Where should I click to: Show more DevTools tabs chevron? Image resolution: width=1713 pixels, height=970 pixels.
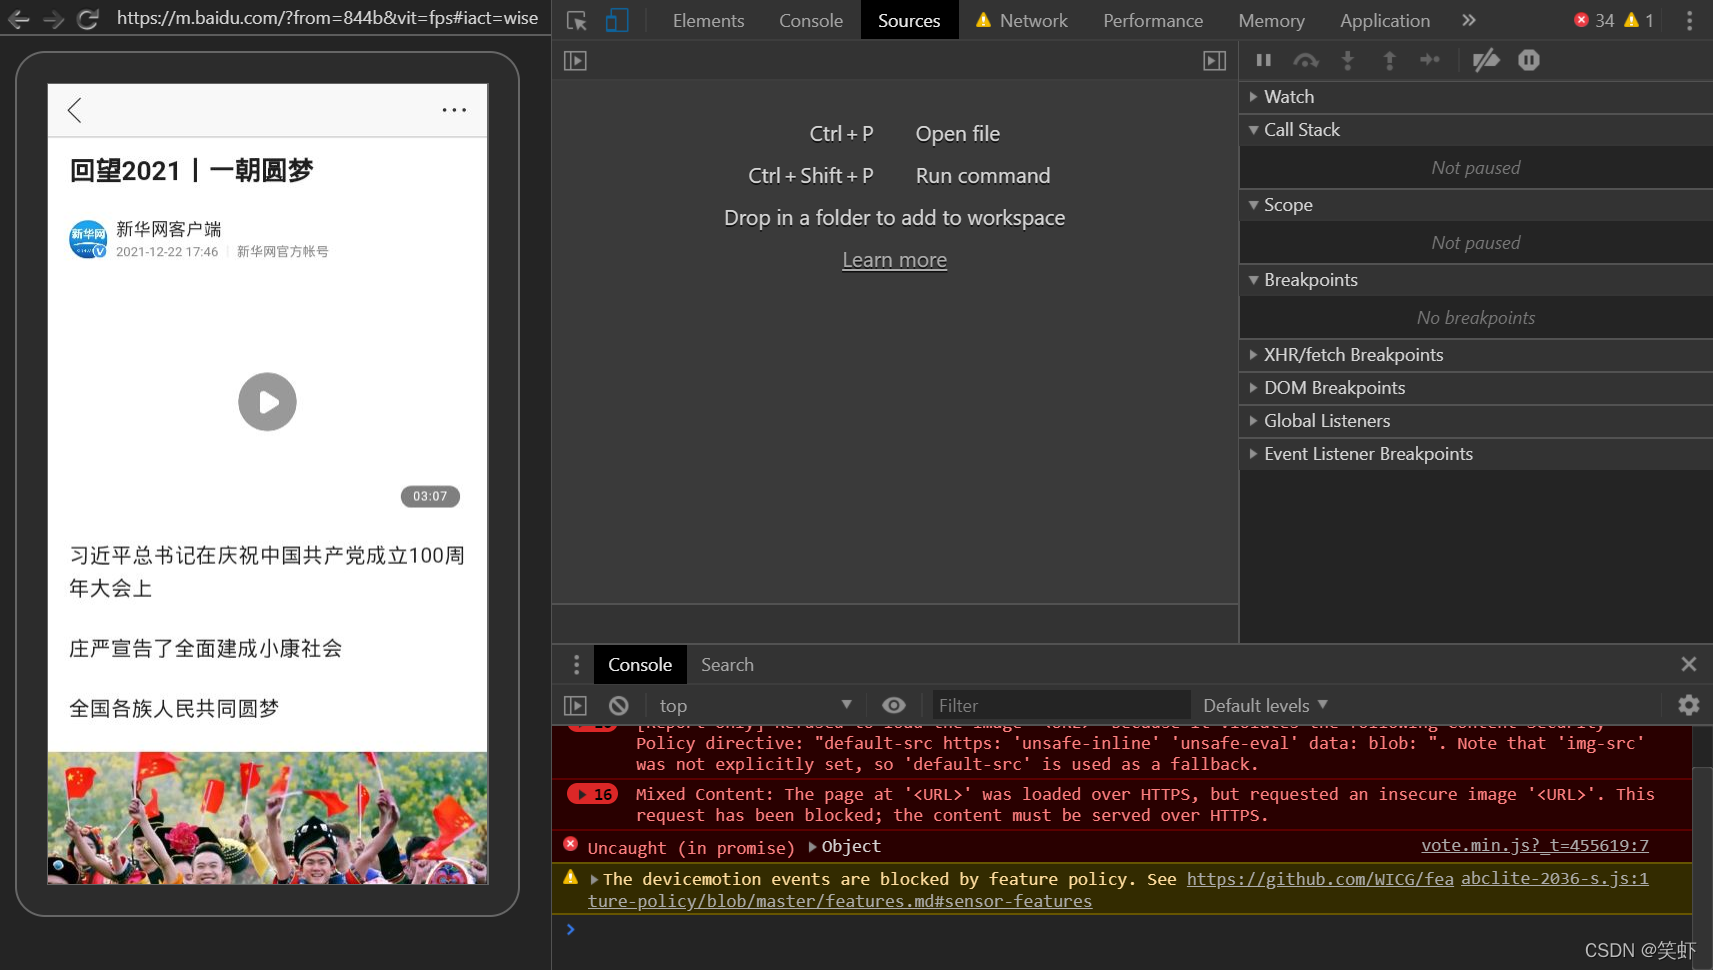point(1468,20)
